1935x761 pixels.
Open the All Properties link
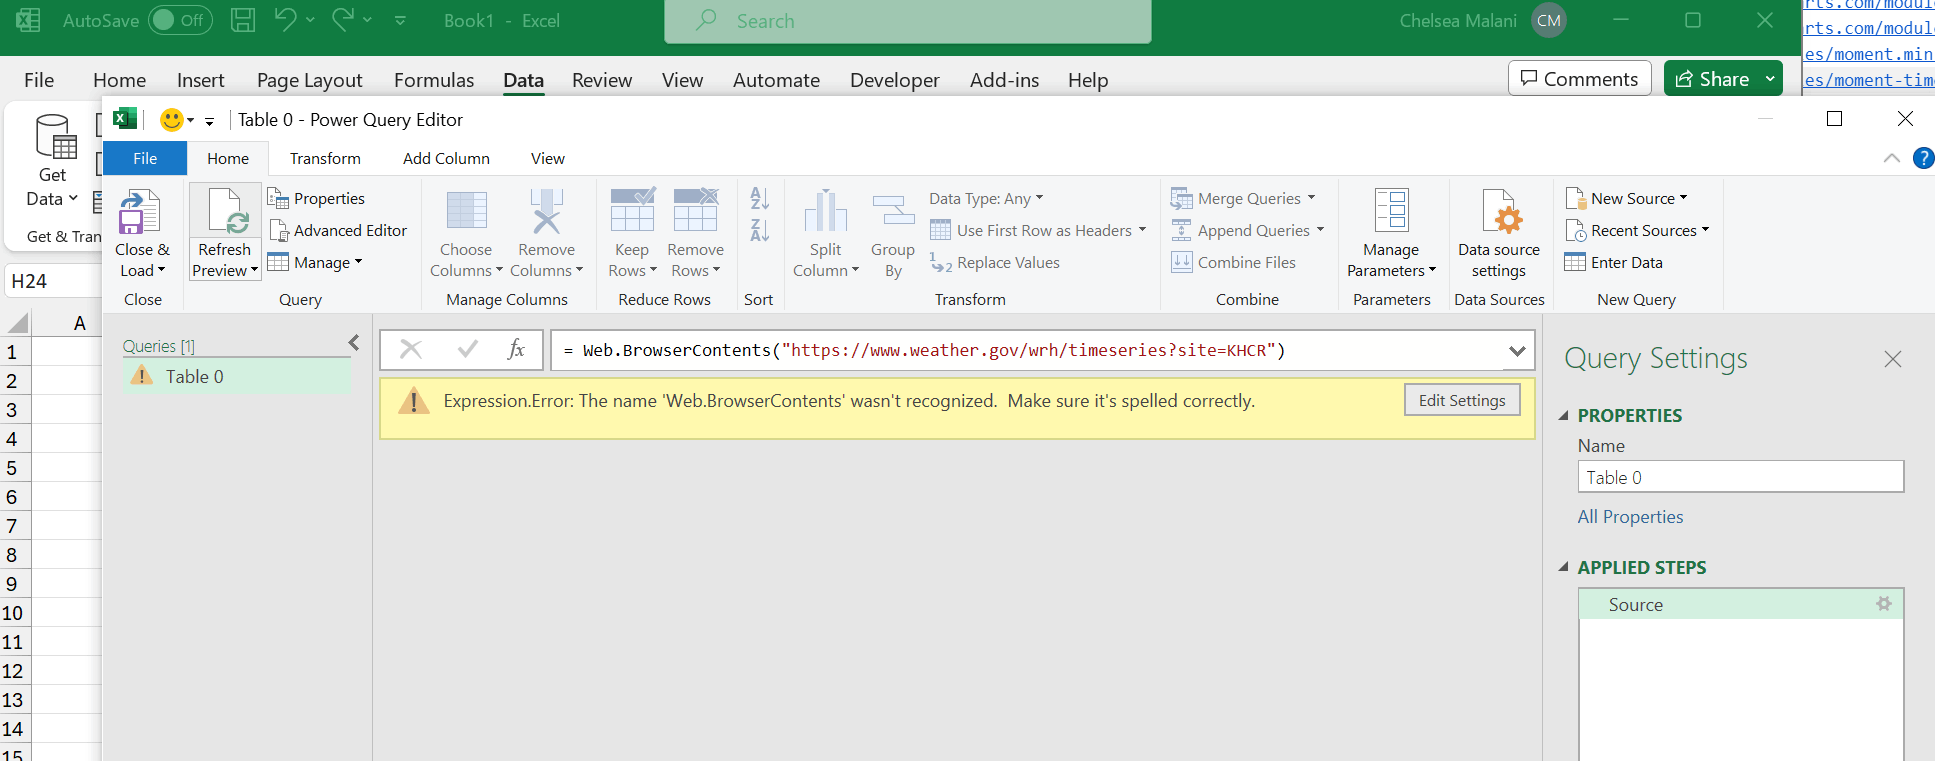(1630, 517)
